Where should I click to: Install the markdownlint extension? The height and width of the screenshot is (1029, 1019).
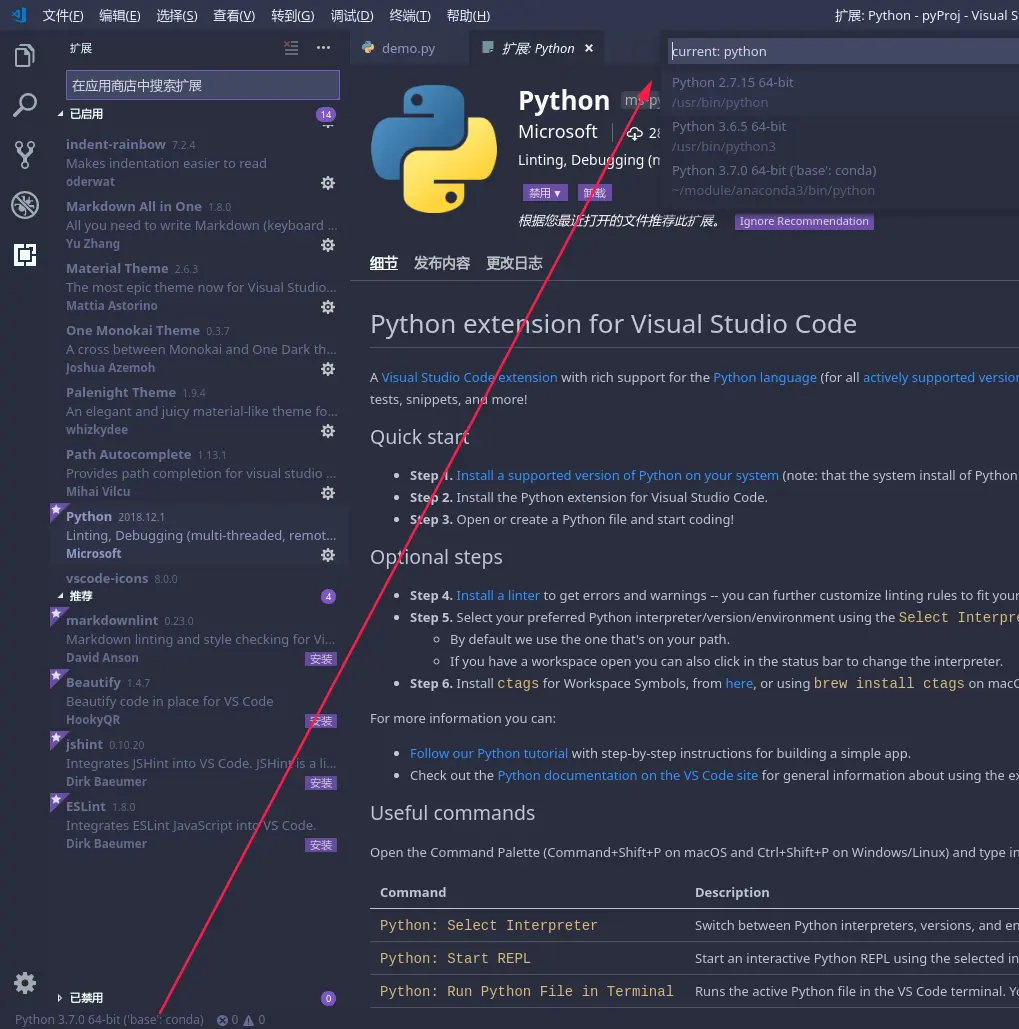321,659
